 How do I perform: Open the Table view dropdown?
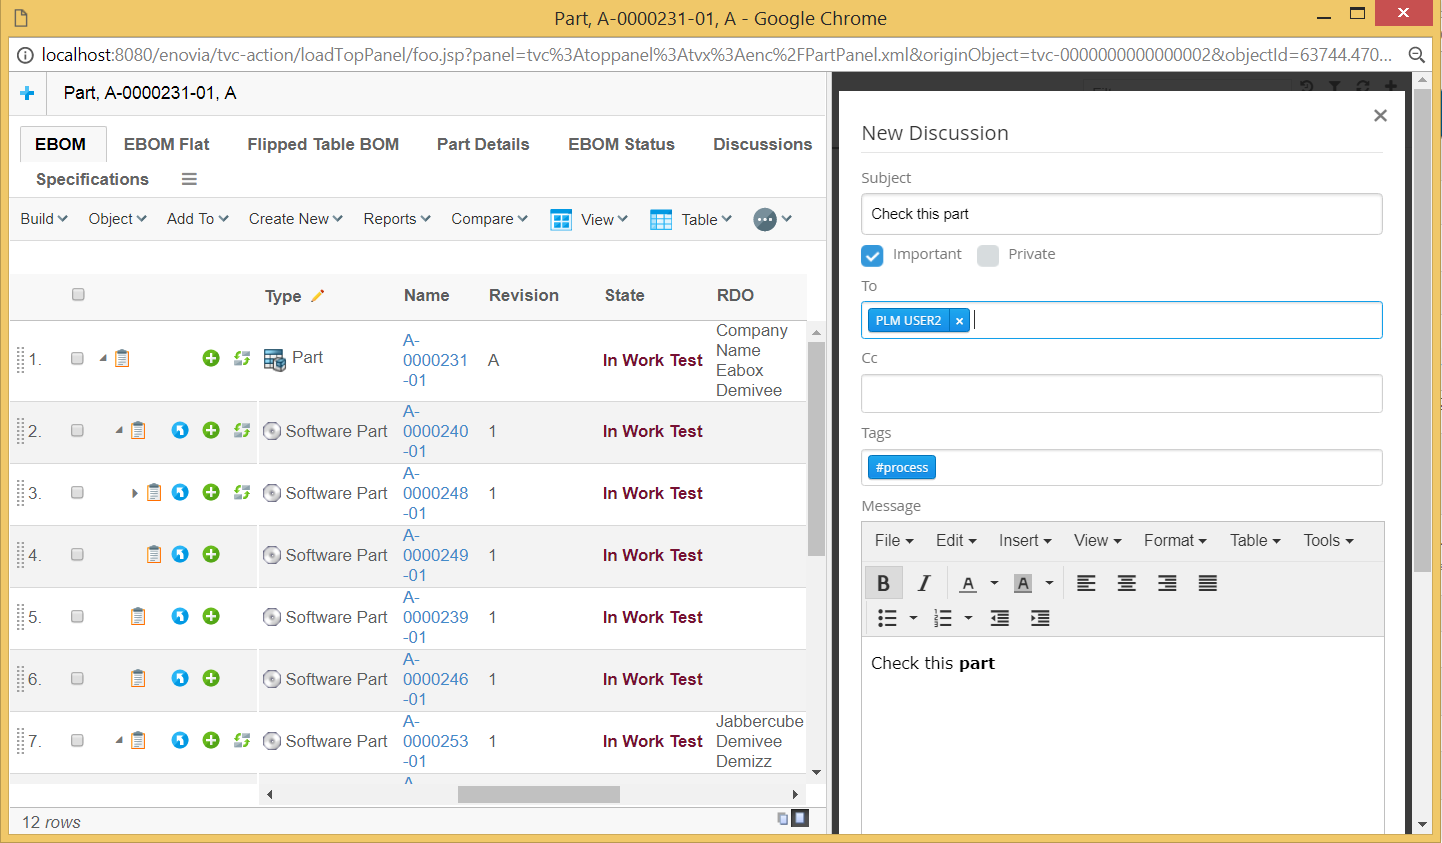(x=690, y=218)
